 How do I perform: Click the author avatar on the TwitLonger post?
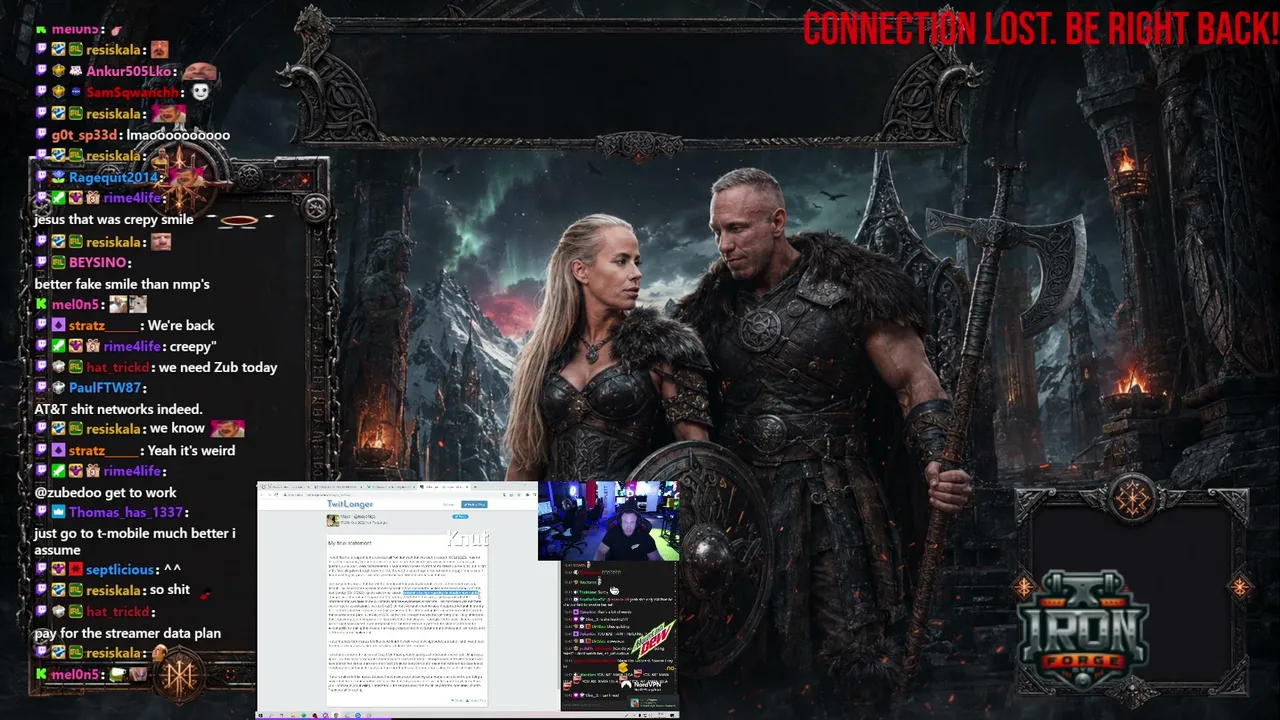coord(332,520)
